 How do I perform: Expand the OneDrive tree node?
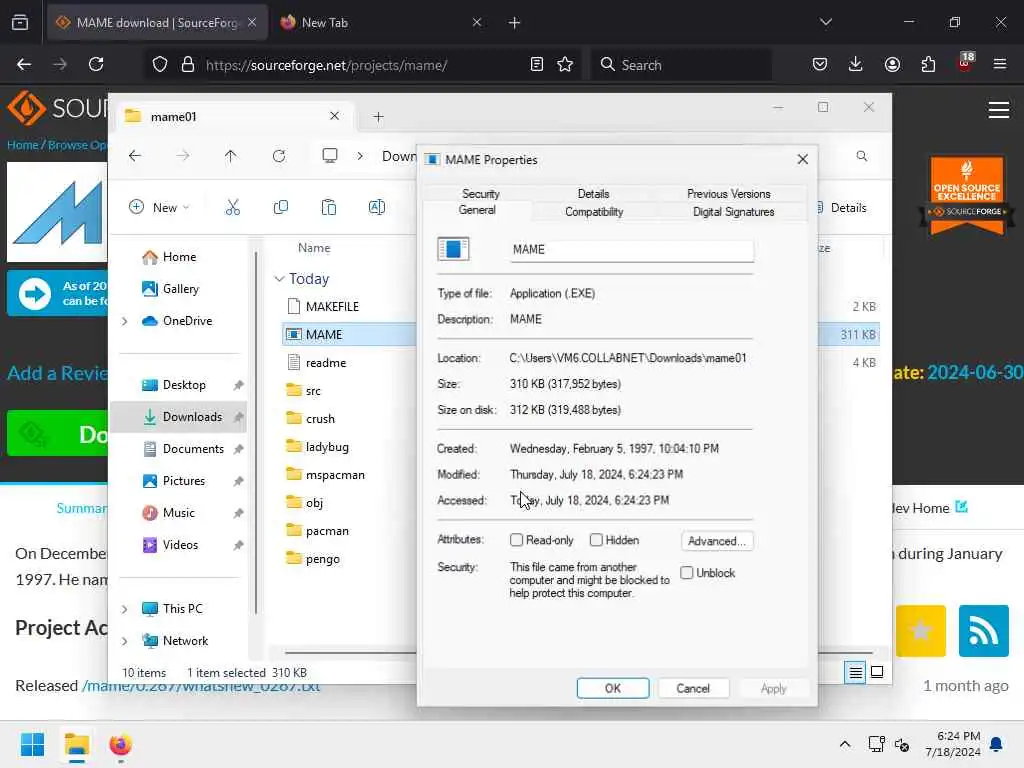124,321
